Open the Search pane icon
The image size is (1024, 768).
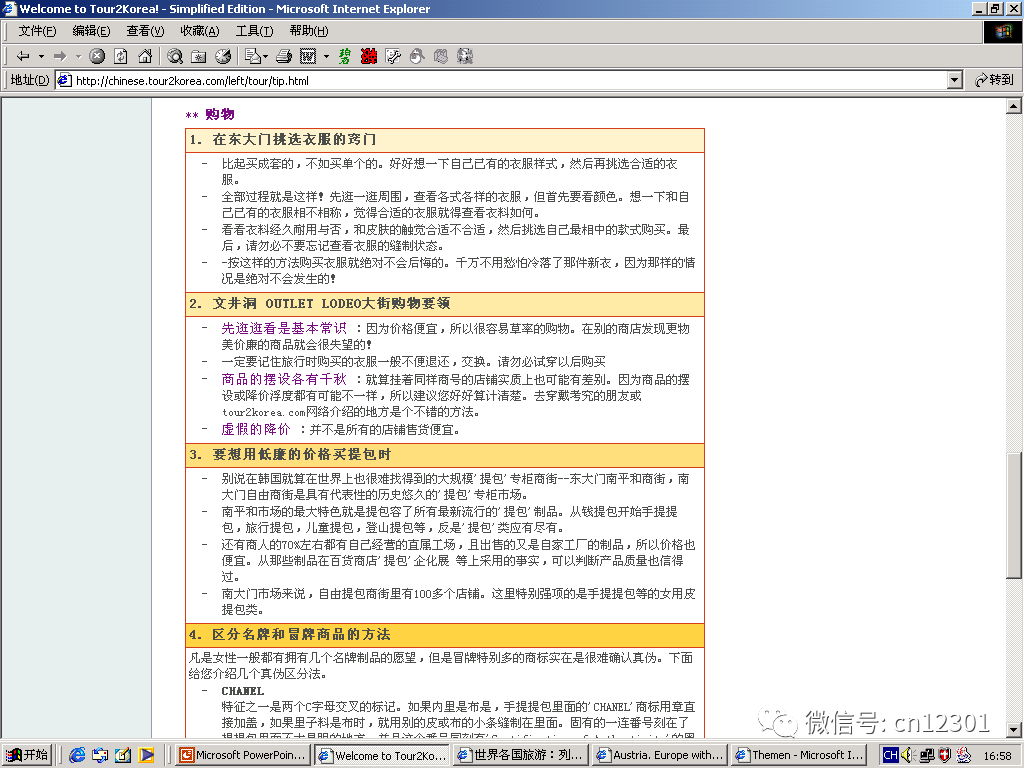pos(174,56)
